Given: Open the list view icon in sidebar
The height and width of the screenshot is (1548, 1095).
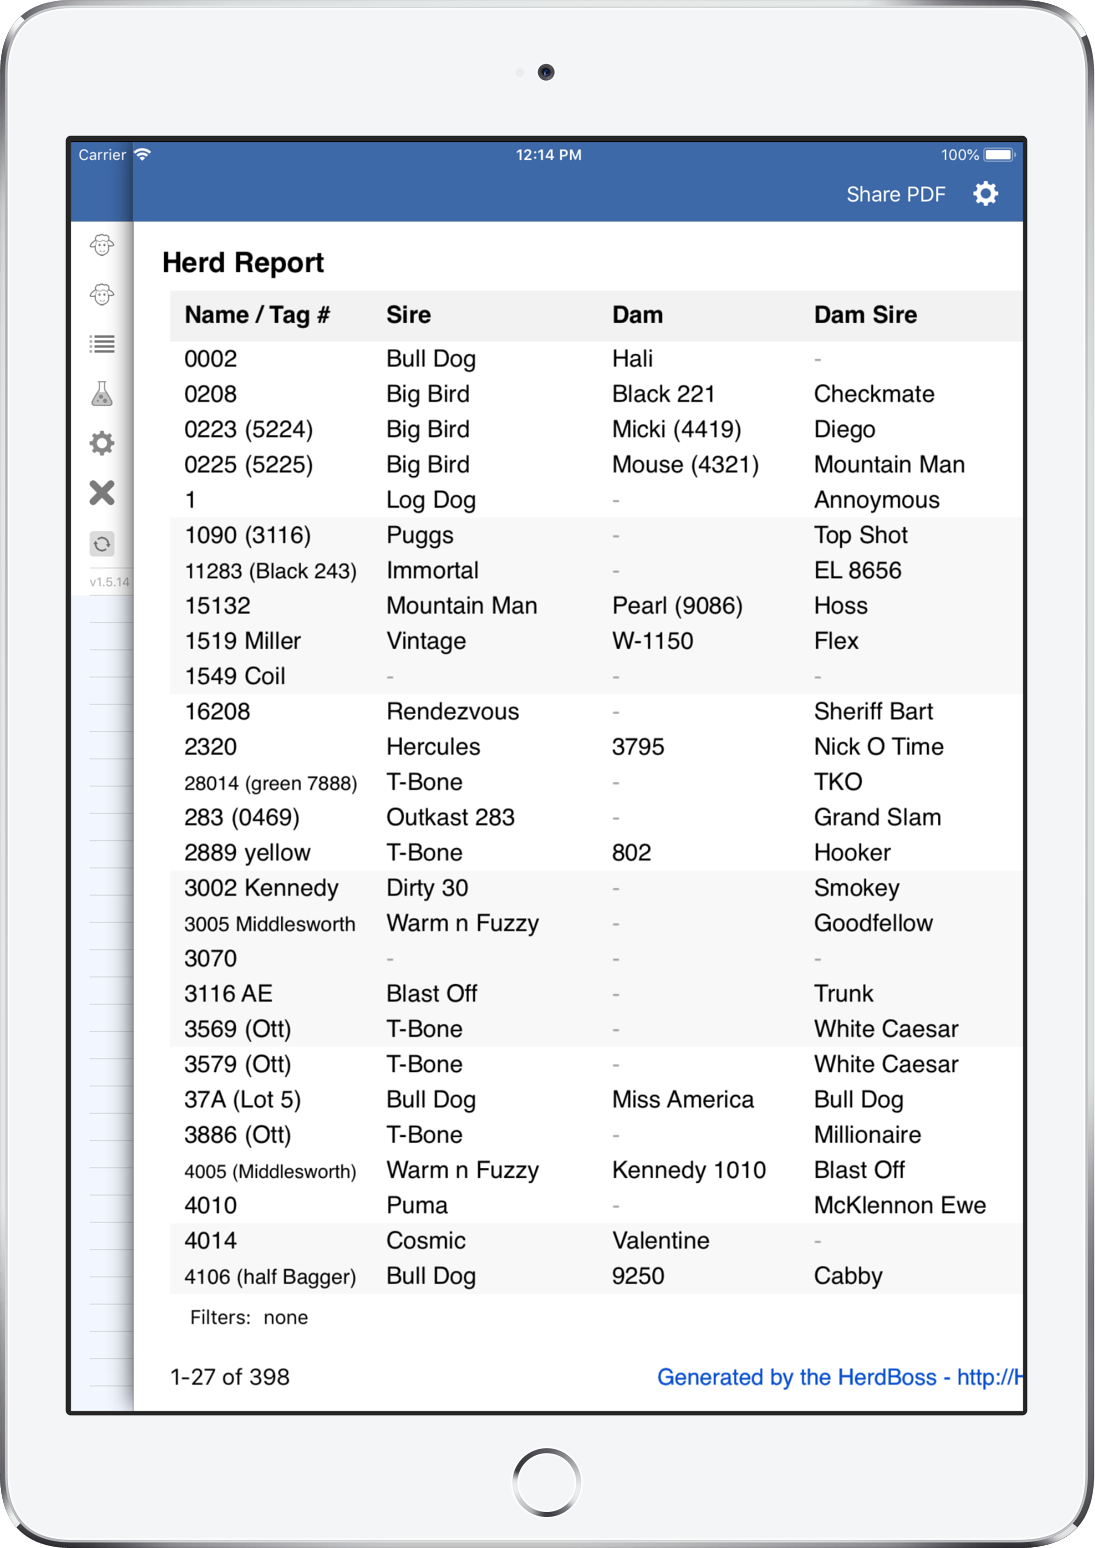Looking at the screenshot, I should point(102,344).
